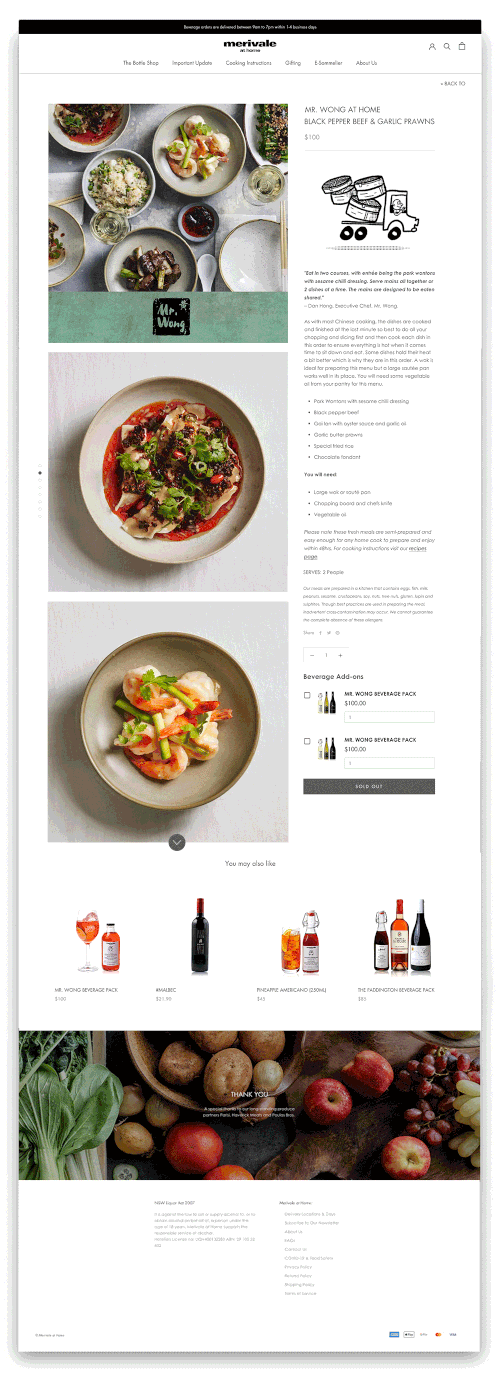
Task: Tick the second Mr. Wong Beverage Pack checkbox
Action: (307, 741)
